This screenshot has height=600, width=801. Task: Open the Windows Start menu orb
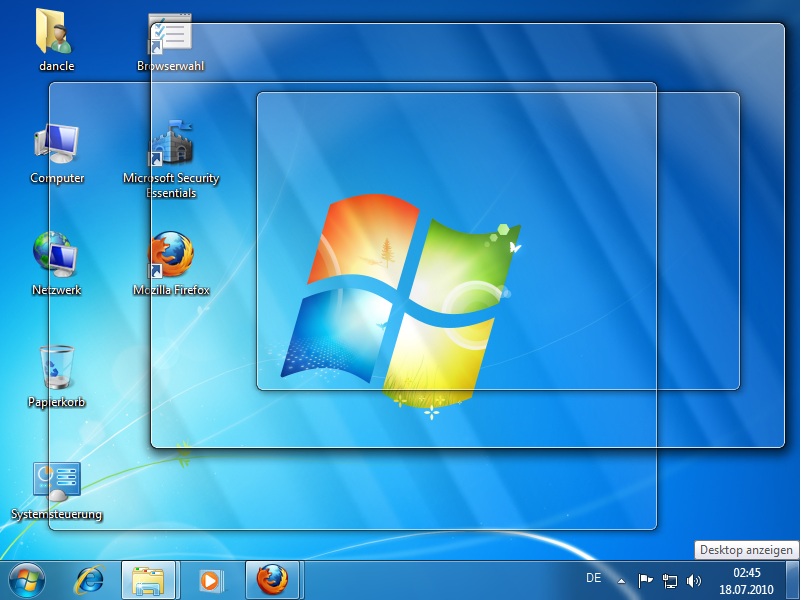[x=27, y=579]
